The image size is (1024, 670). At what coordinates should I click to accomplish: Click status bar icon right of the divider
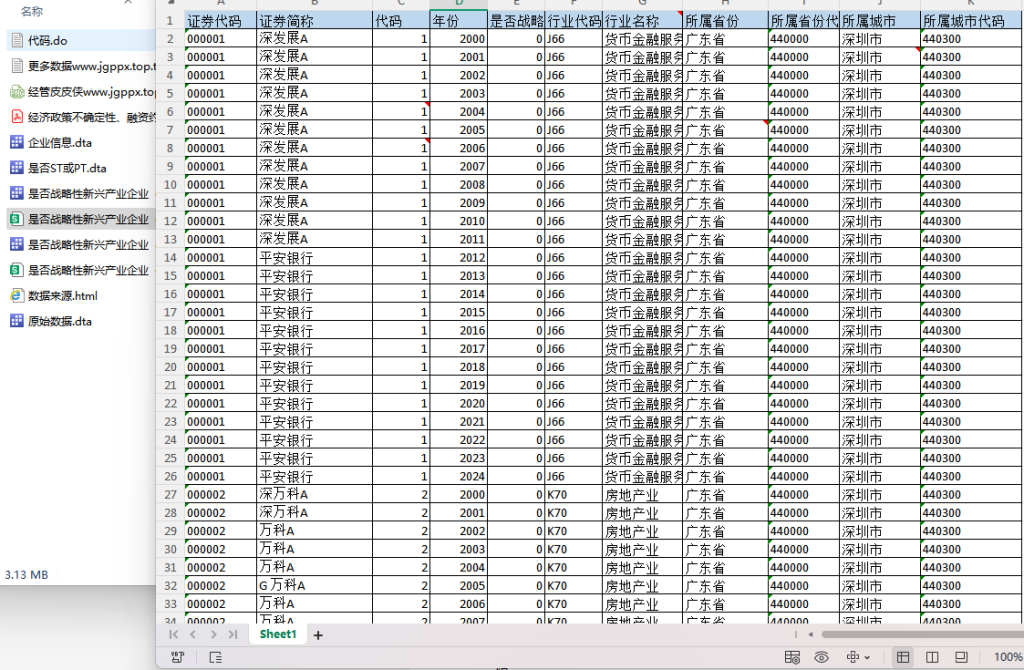216,658
